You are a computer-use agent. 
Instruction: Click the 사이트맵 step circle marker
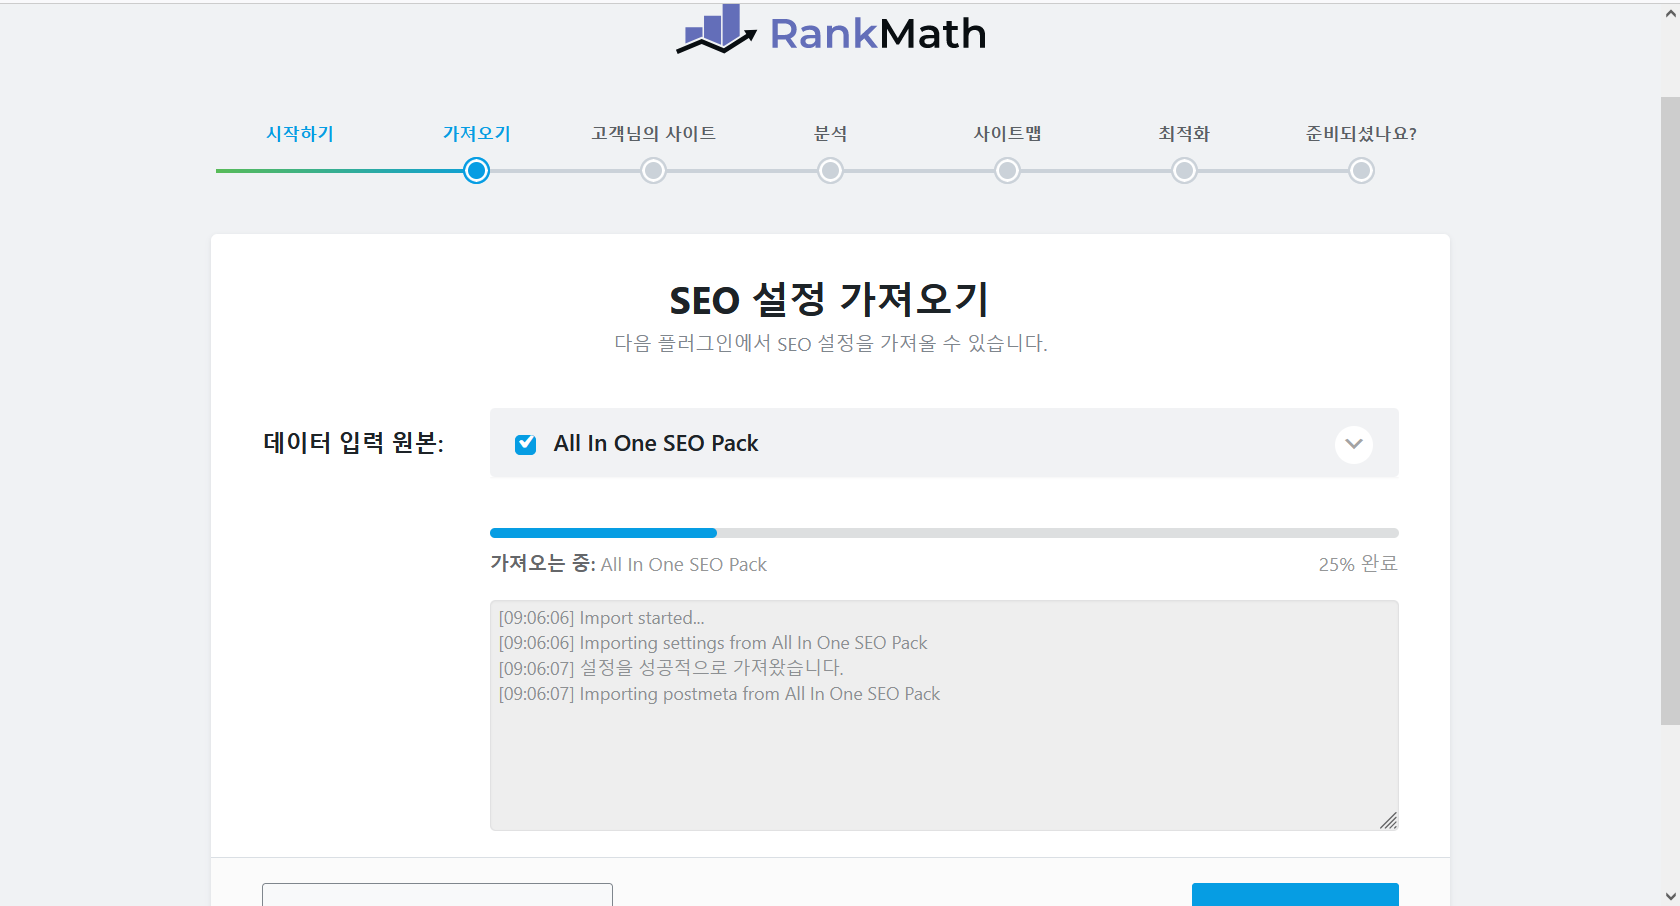[x=1008, y=171]
